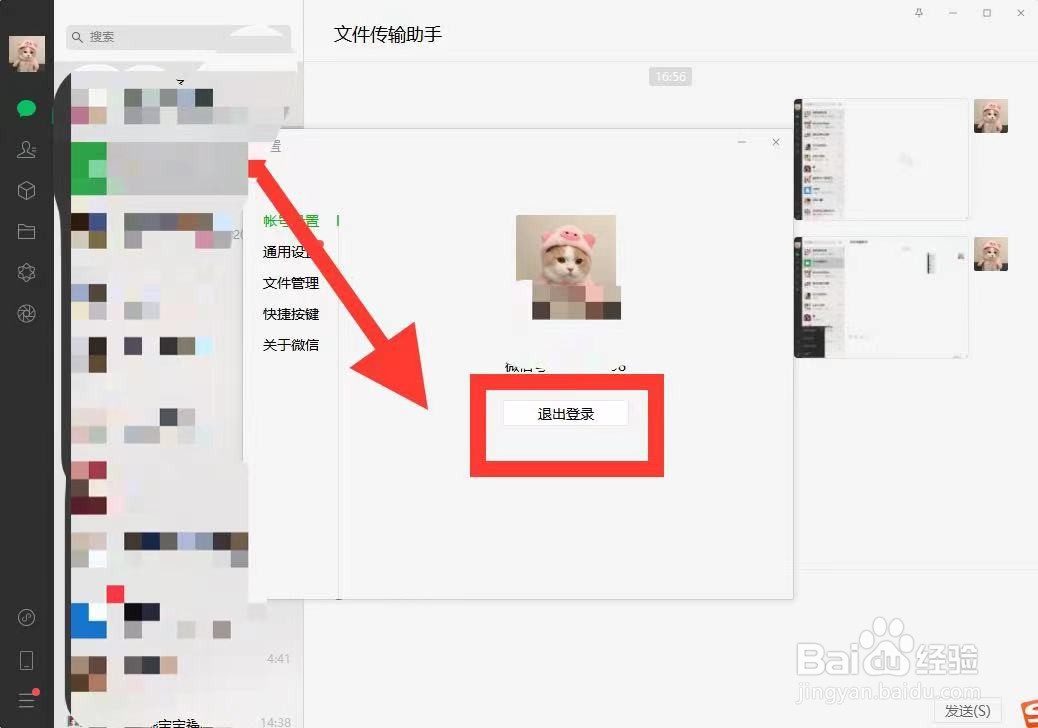The height and width of the screenshot is (728, 1038).
Task: Select the 通用设置 settings tab
Action: point(291,252)
